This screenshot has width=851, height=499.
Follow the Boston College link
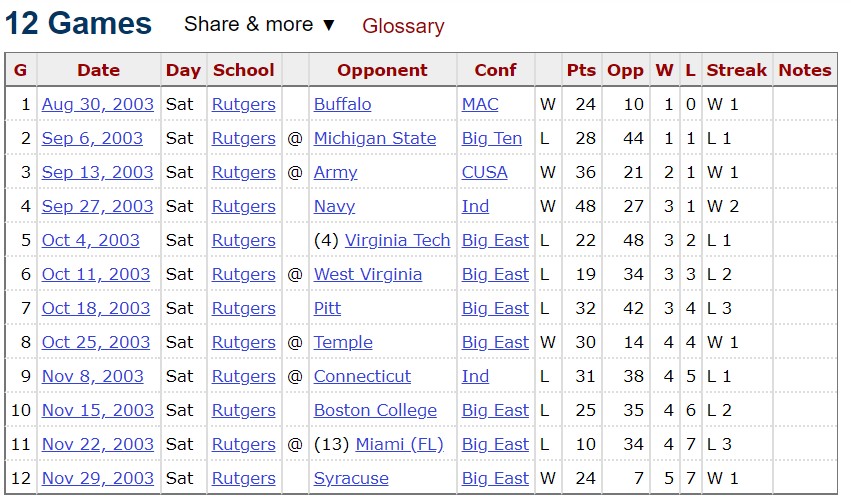(x=375, y=410)
